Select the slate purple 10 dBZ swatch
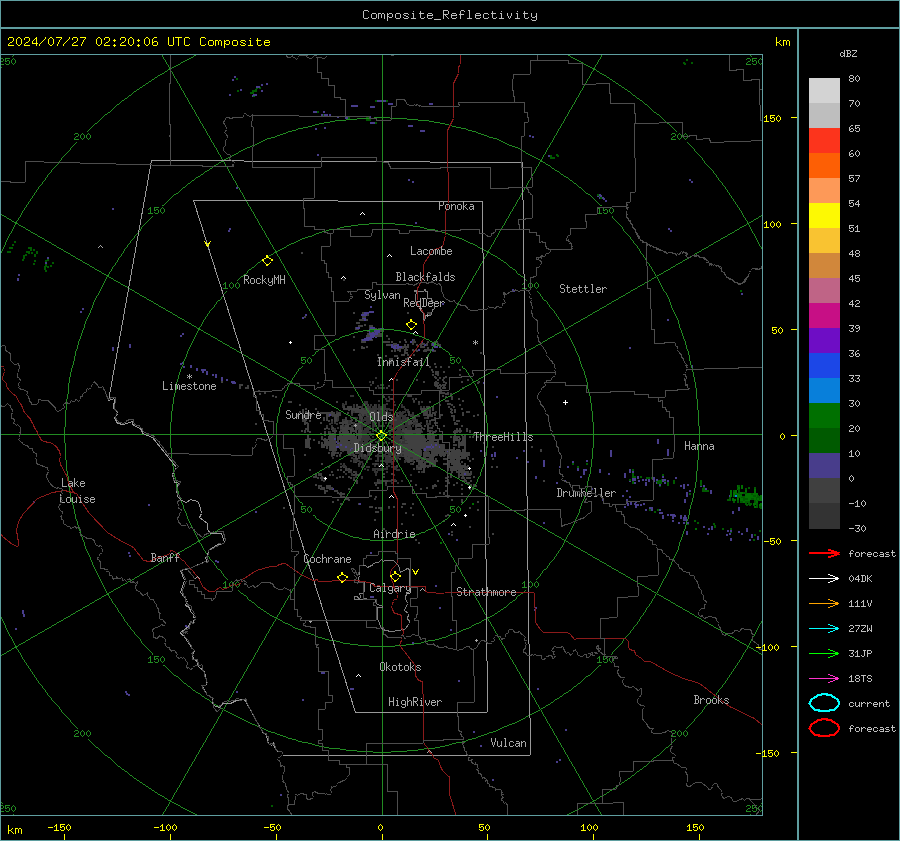Screen dimensions: 900x841 [x=824, y=465]
